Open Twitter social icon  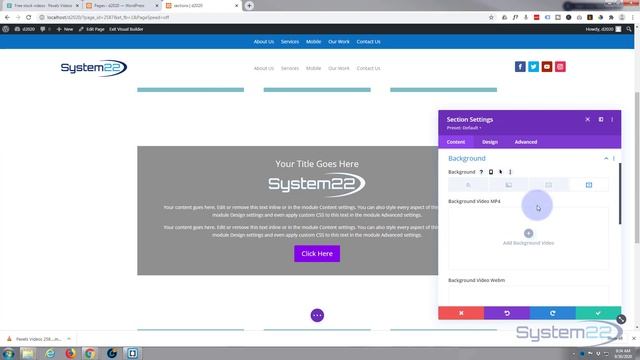pyautogui.click(x=533, y=67)
